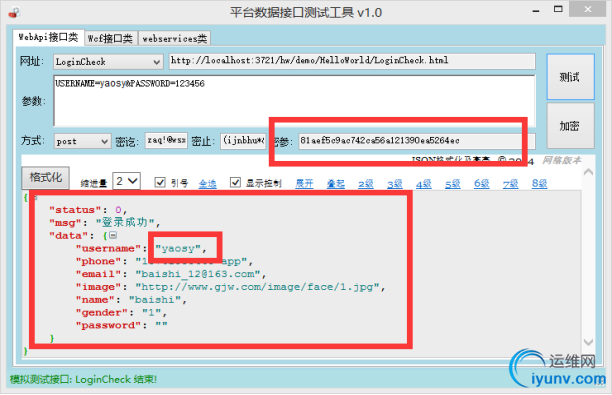Click the 4级 level link
Viewport: 612px width, 395px height.
[x=423, y=183]
